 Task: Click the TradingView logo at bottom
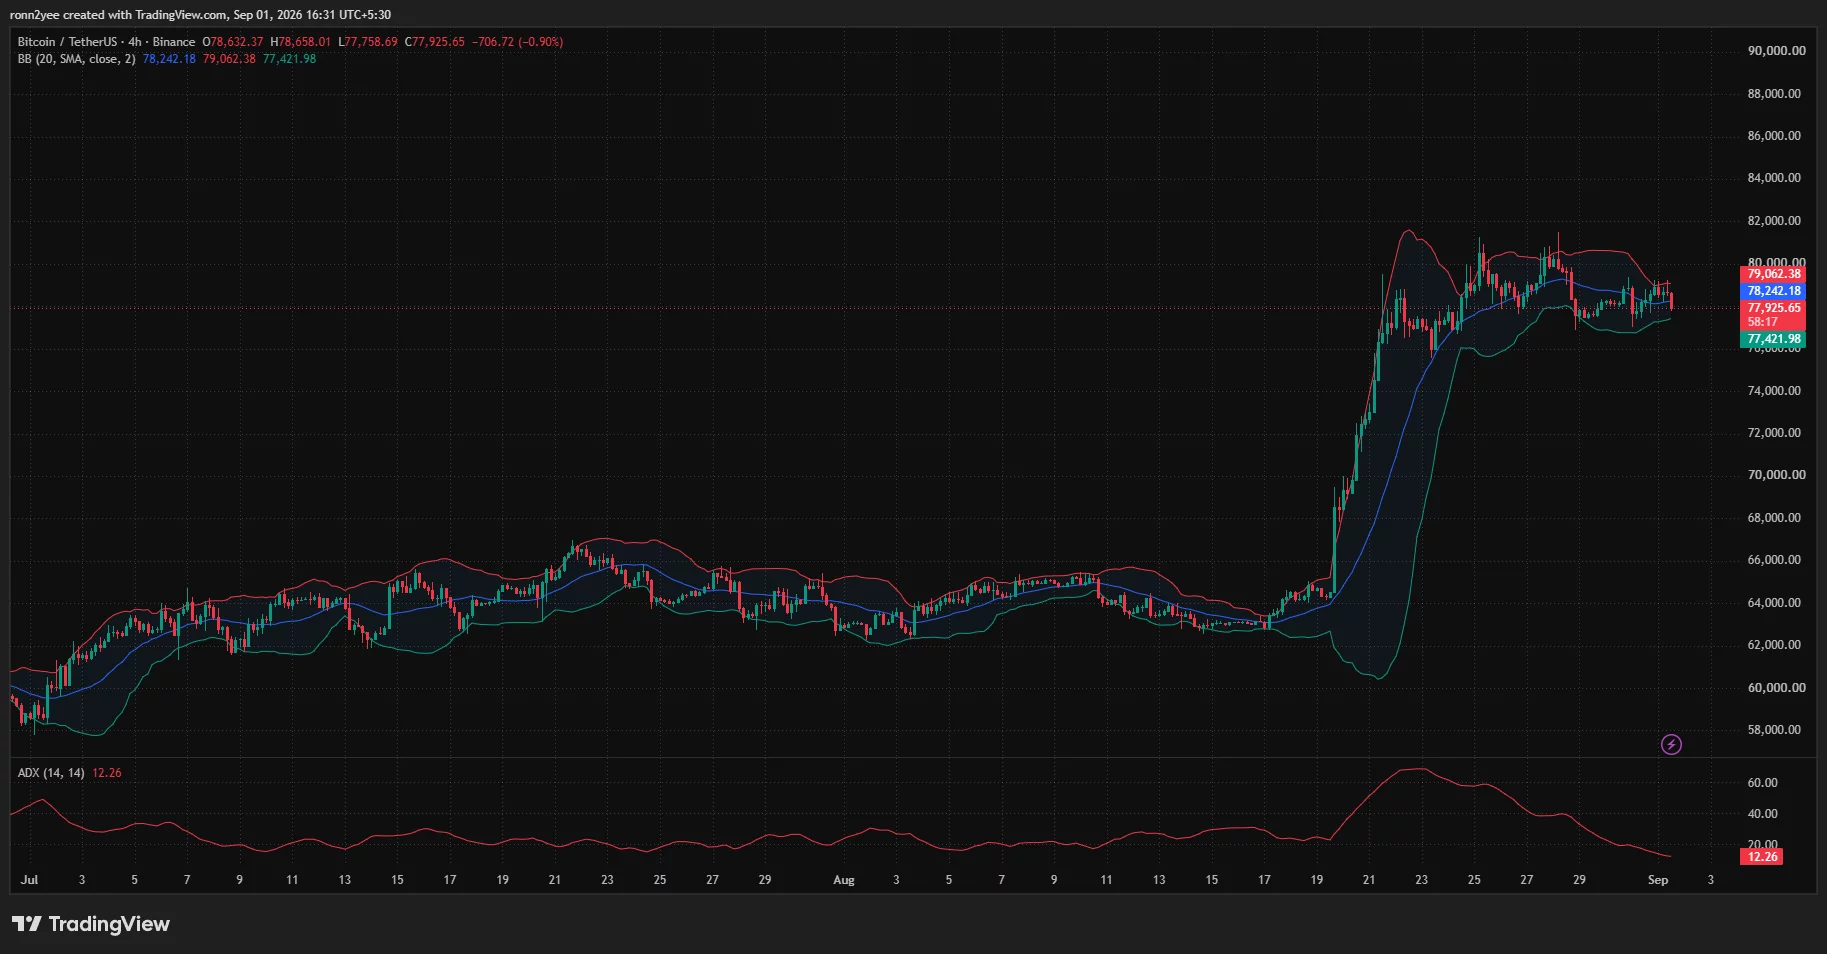tap(91, 924)
